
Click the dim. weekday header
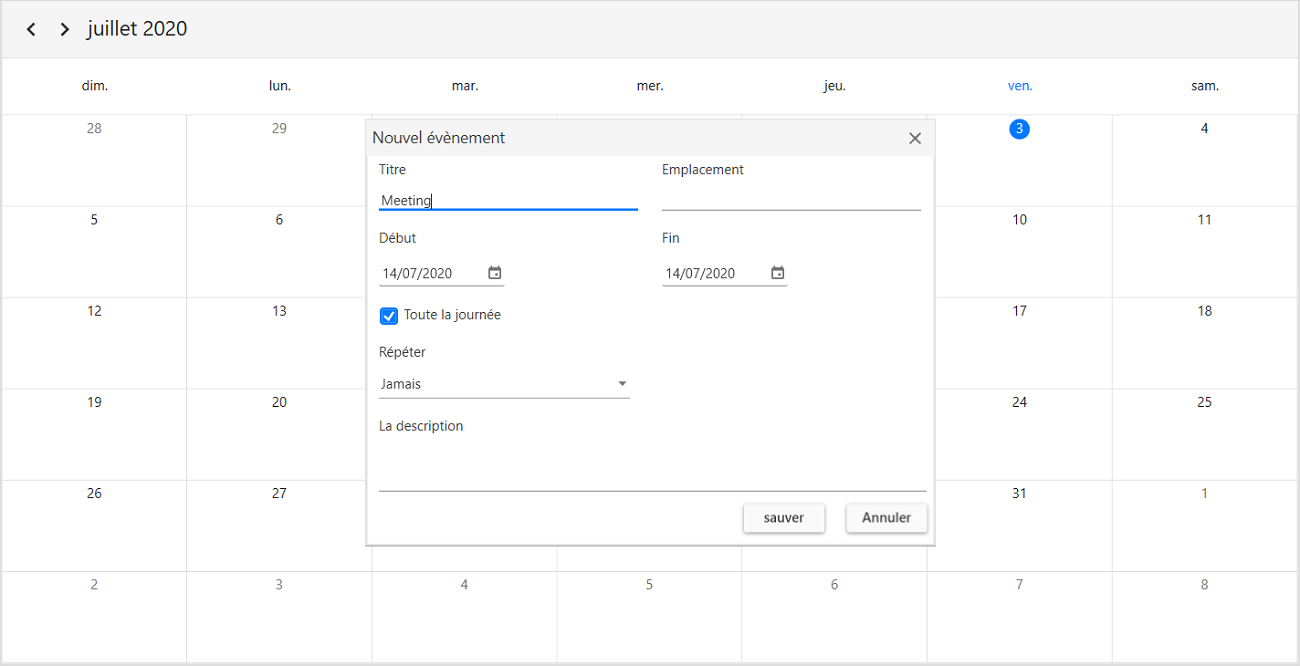pyautogui.click(x=95, y=86)
